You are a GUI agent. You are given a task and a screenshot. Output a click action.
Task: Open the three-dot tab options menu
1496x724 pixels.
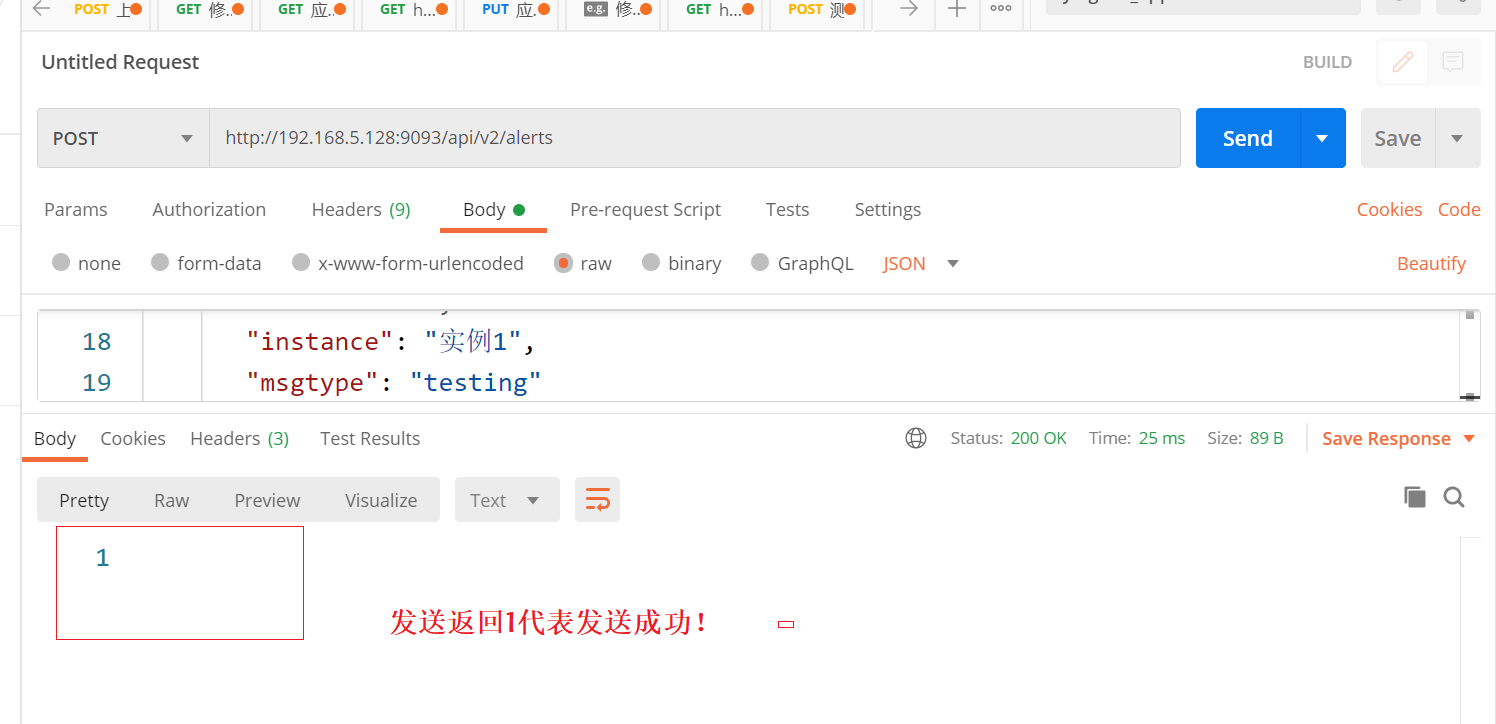coord(1001,10)
